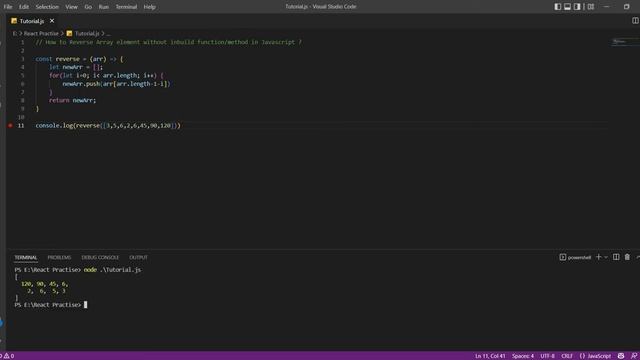Open the Selection menu
640x360 pixels.
coord(47,7)
